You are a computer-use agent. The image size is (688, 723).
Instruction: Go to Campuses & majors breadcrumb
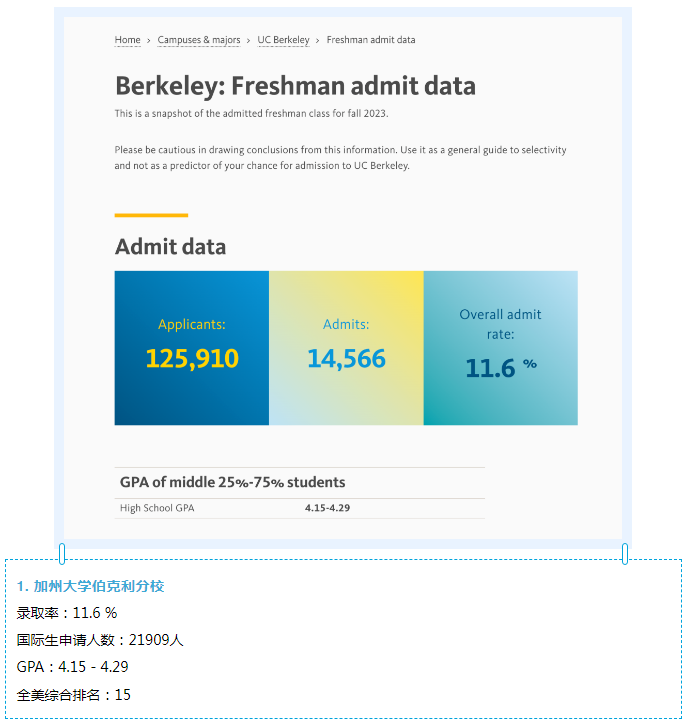click(x=199, y=40)
